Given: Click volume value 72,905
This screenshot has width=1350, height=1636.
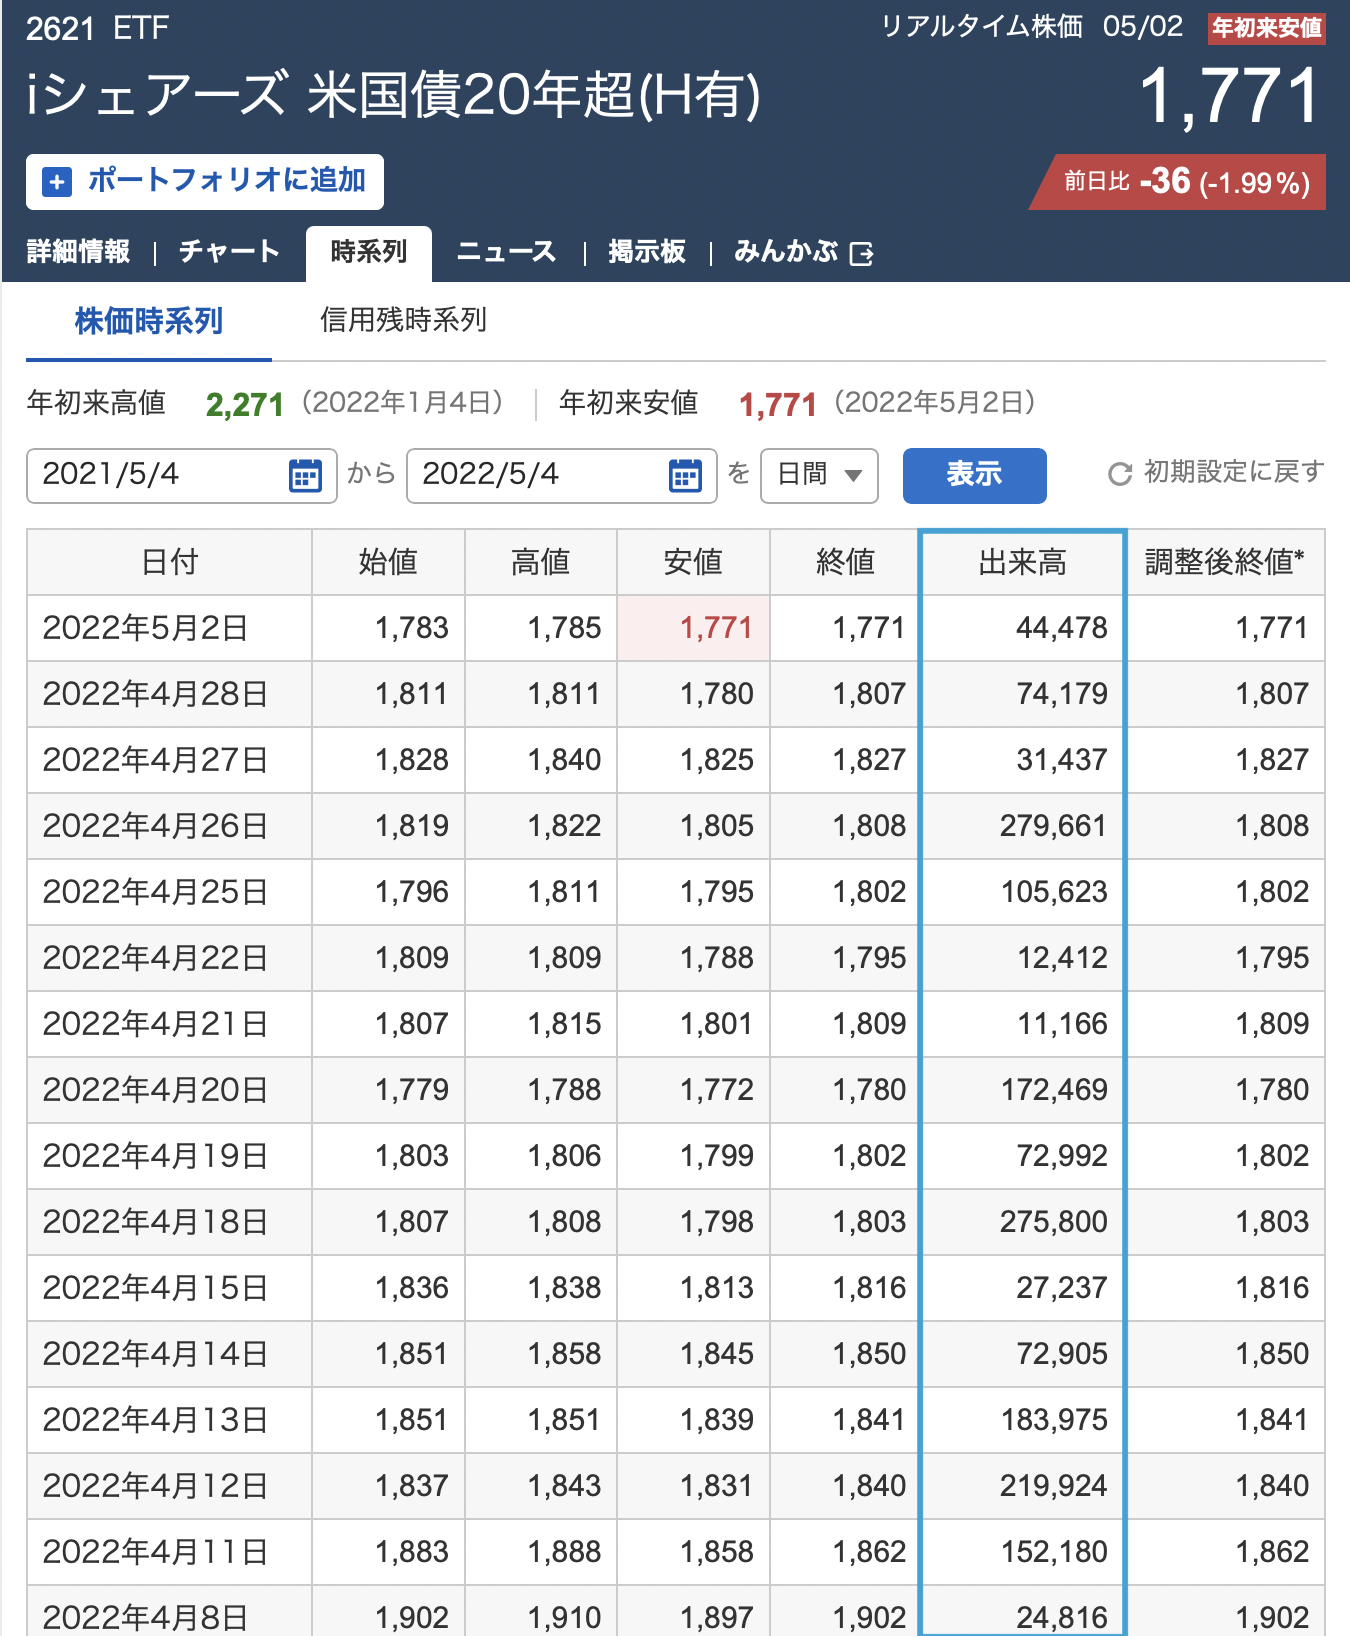Looking at the screenshot, I should point(1062,1354).
